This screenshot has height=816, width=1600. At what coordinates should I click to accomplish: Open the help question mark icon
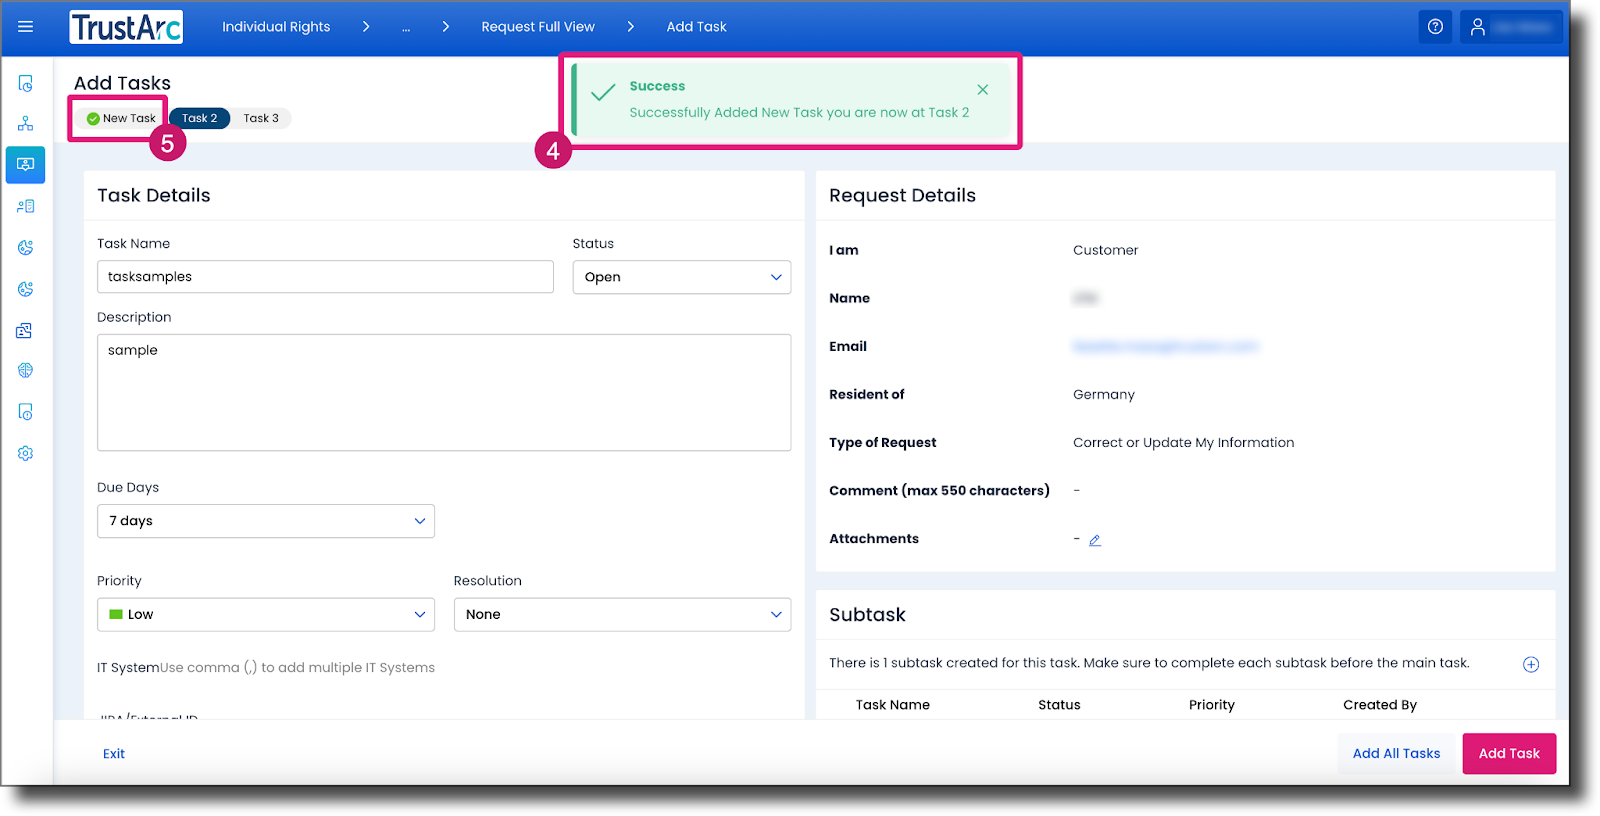tap(1435, 27)
